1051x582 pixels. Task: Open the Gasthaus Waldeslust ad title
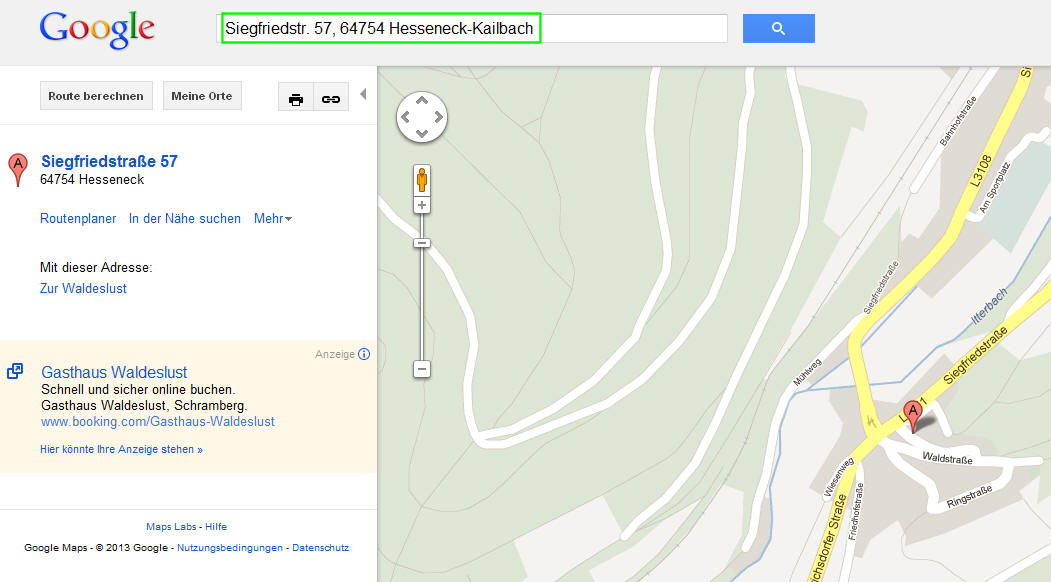pyautogui.click(x=114, y=372)
